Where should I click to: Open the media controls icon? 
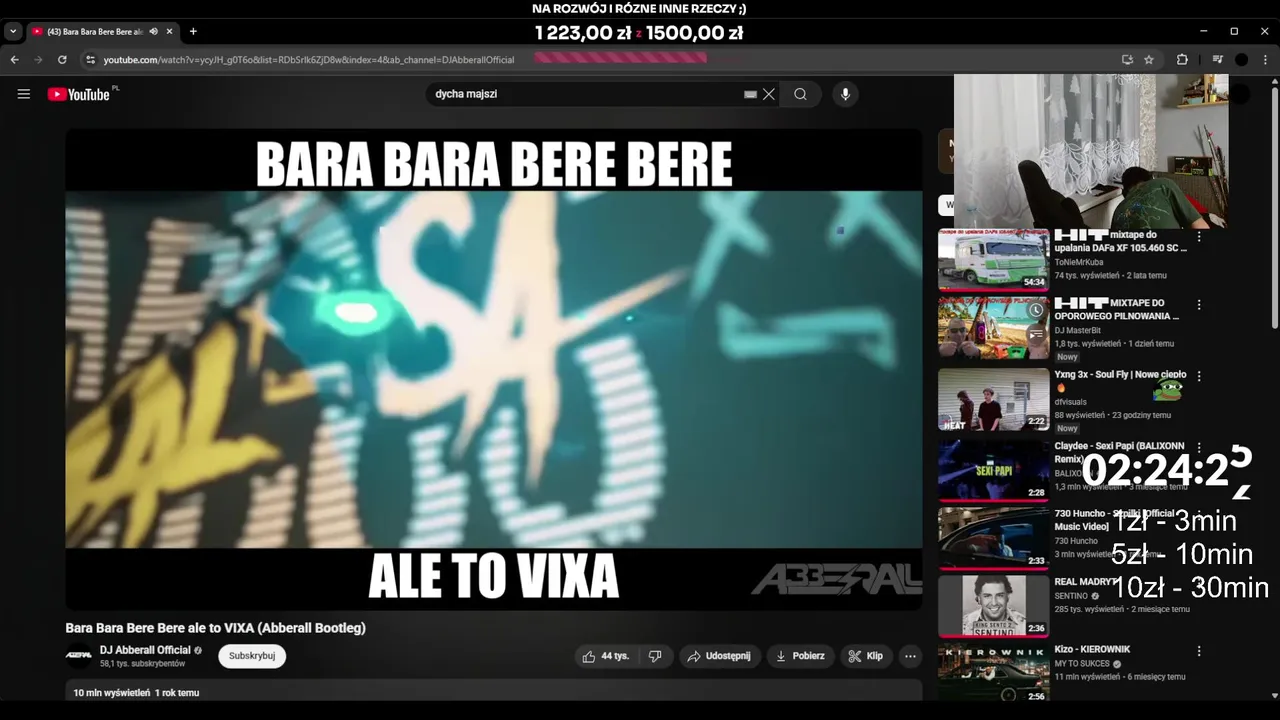[x=1217, y=60]
